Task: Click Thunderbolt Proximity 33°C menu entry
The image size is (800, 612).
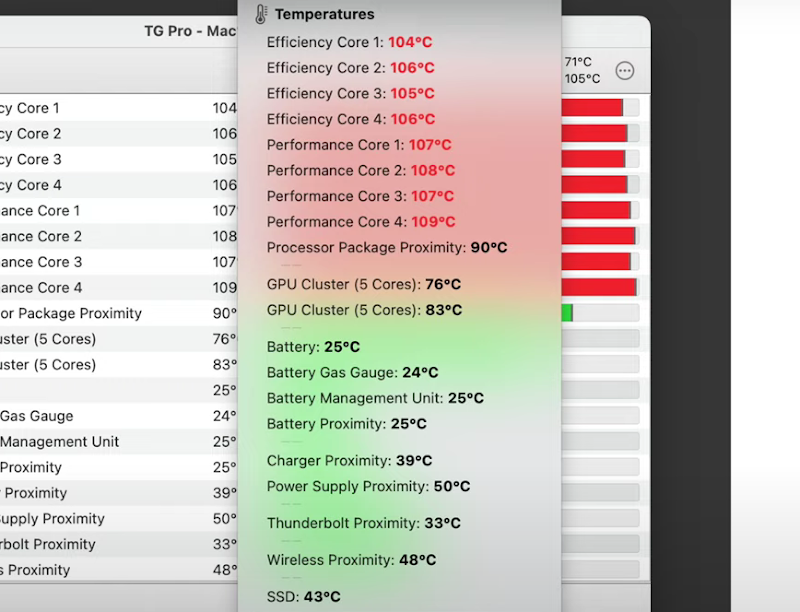Action: [x=363, y=523]
